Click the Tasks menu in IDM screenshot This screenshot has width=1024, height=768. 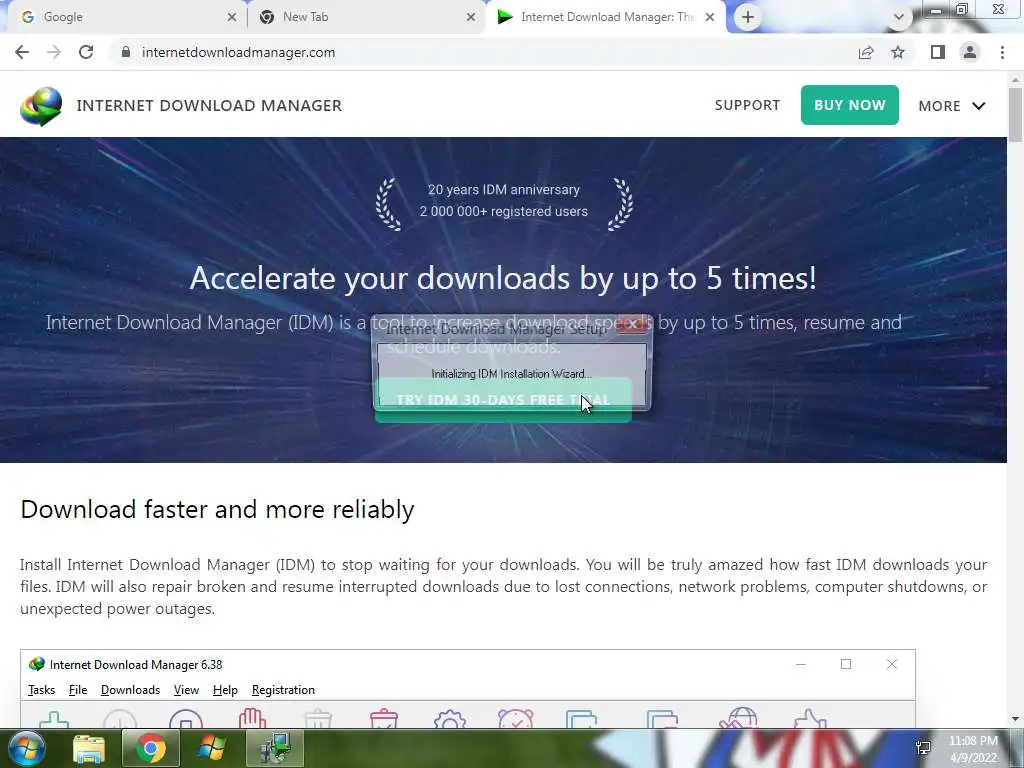(41, 690)
